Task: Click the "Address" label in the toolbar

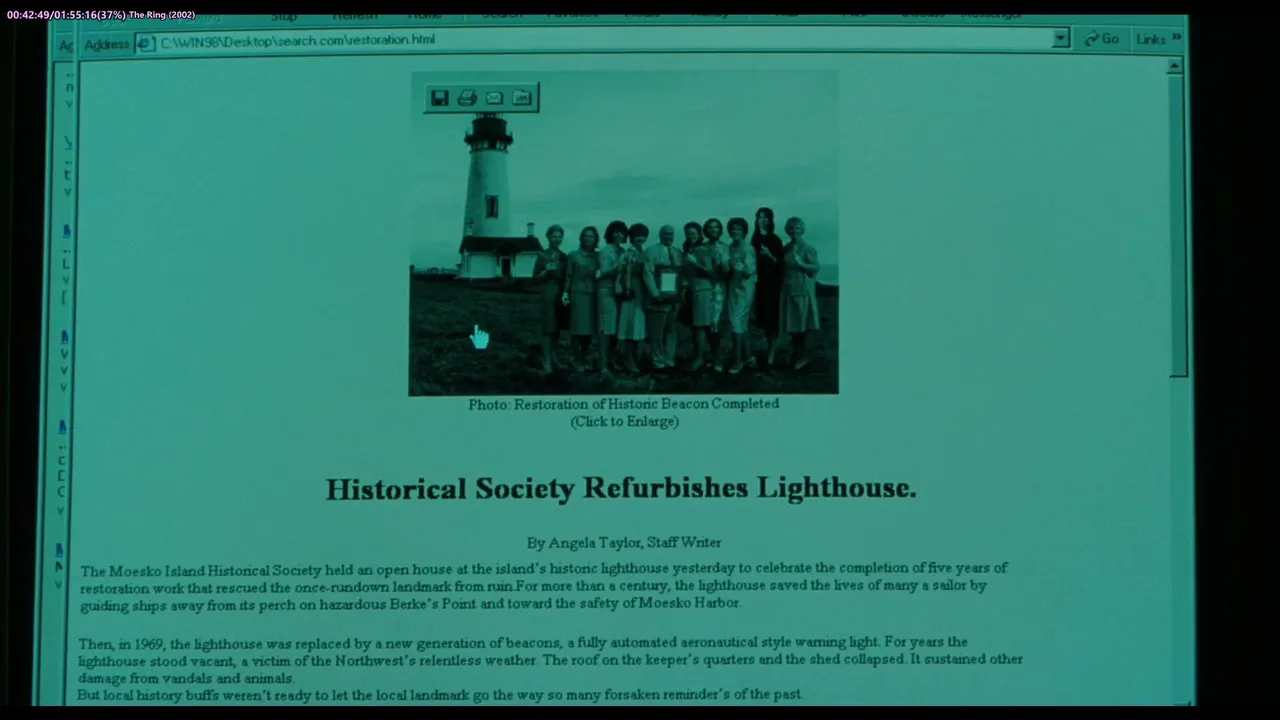Action: coord(107,45)
